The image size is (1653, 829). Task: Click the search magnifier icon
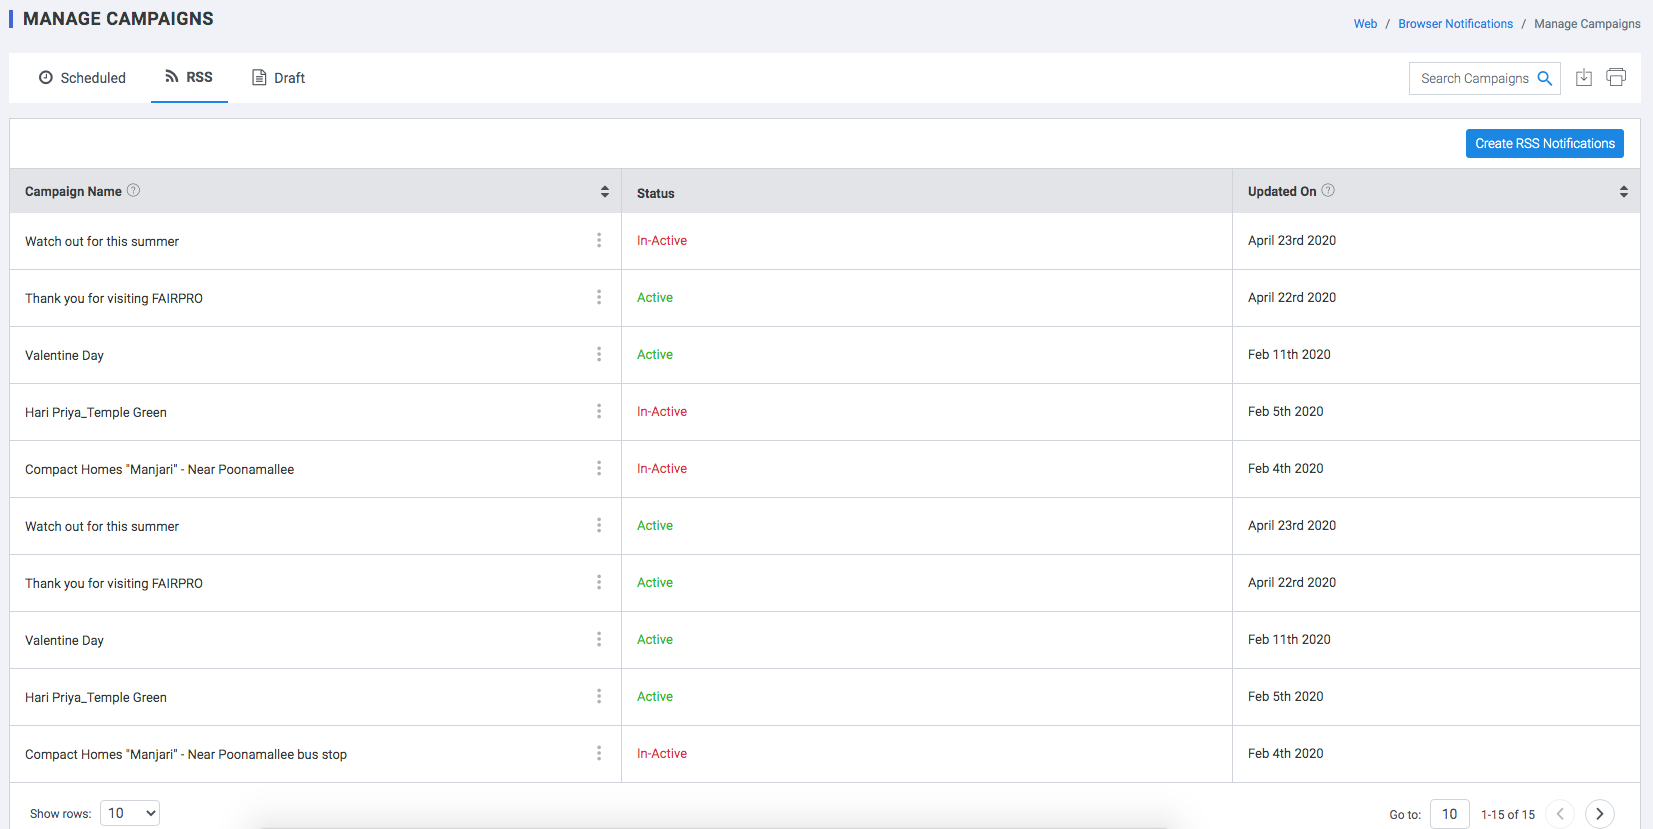(1545, 78)
